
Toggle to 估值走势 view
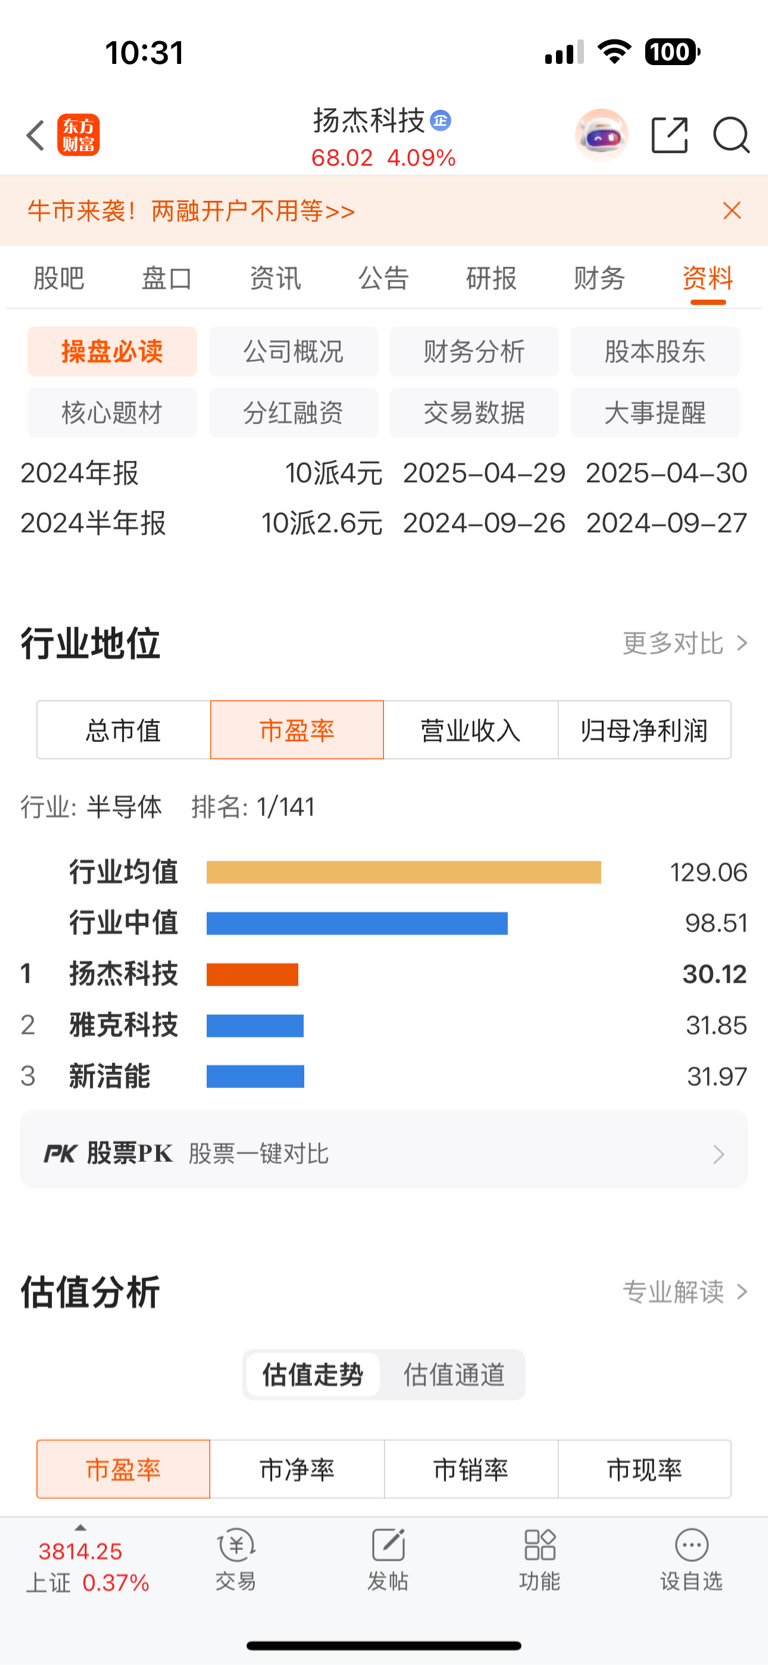click(313, 1375)
